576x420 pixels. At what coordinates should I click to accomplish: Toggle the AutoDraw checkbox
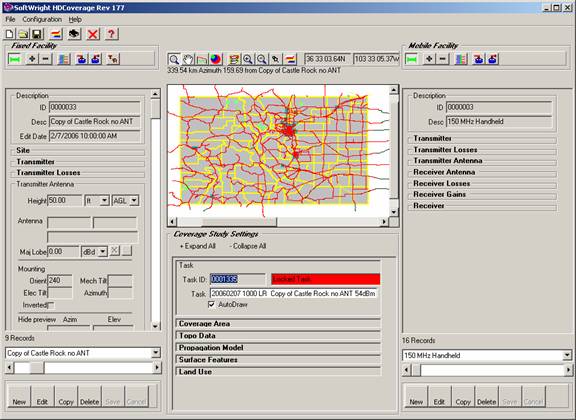pos(212,304)
